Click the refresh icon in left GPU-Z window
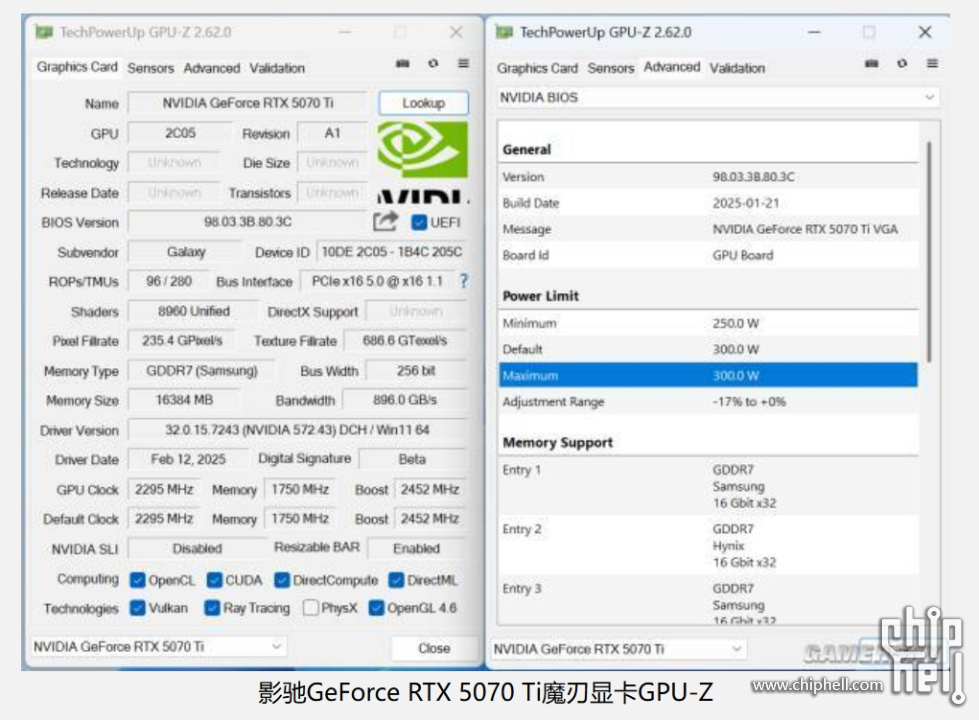The image size is (979, 720). tap(433, 63)
